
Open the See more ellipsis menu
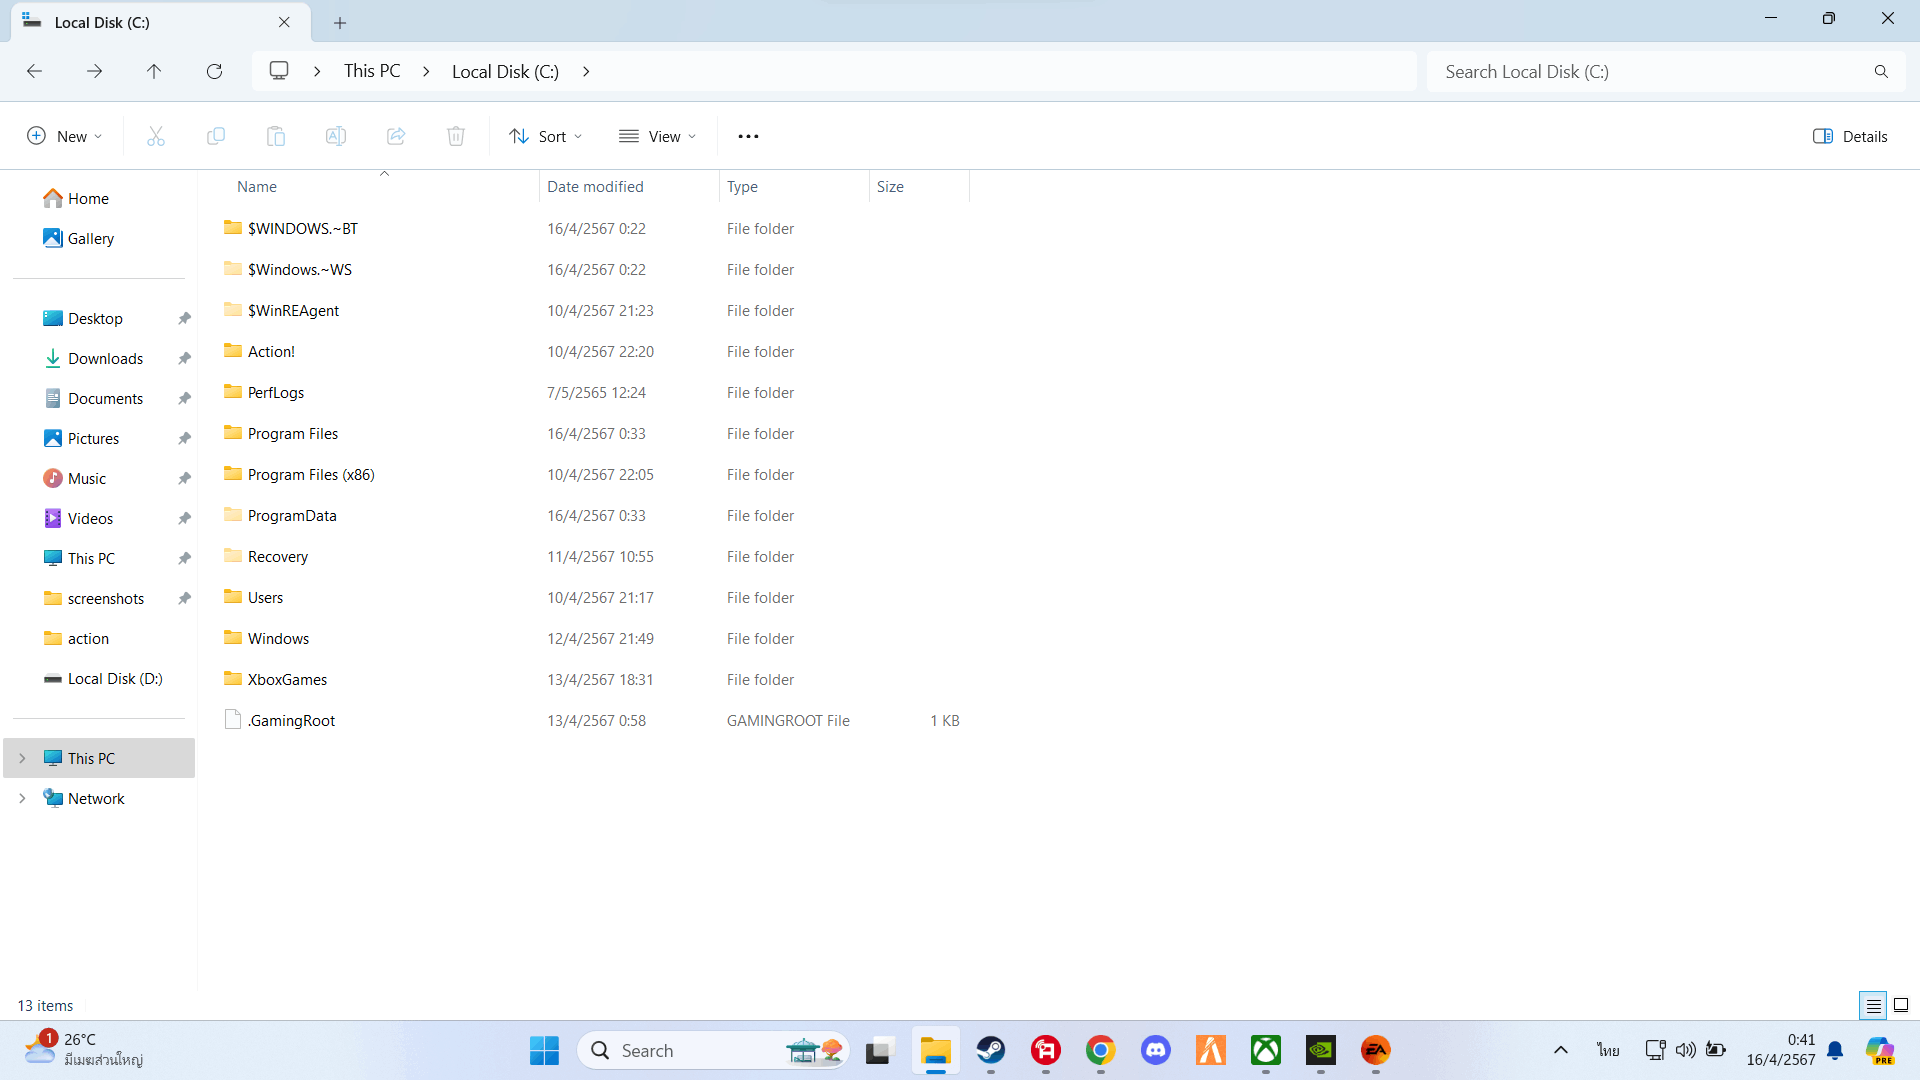[748, 136]
